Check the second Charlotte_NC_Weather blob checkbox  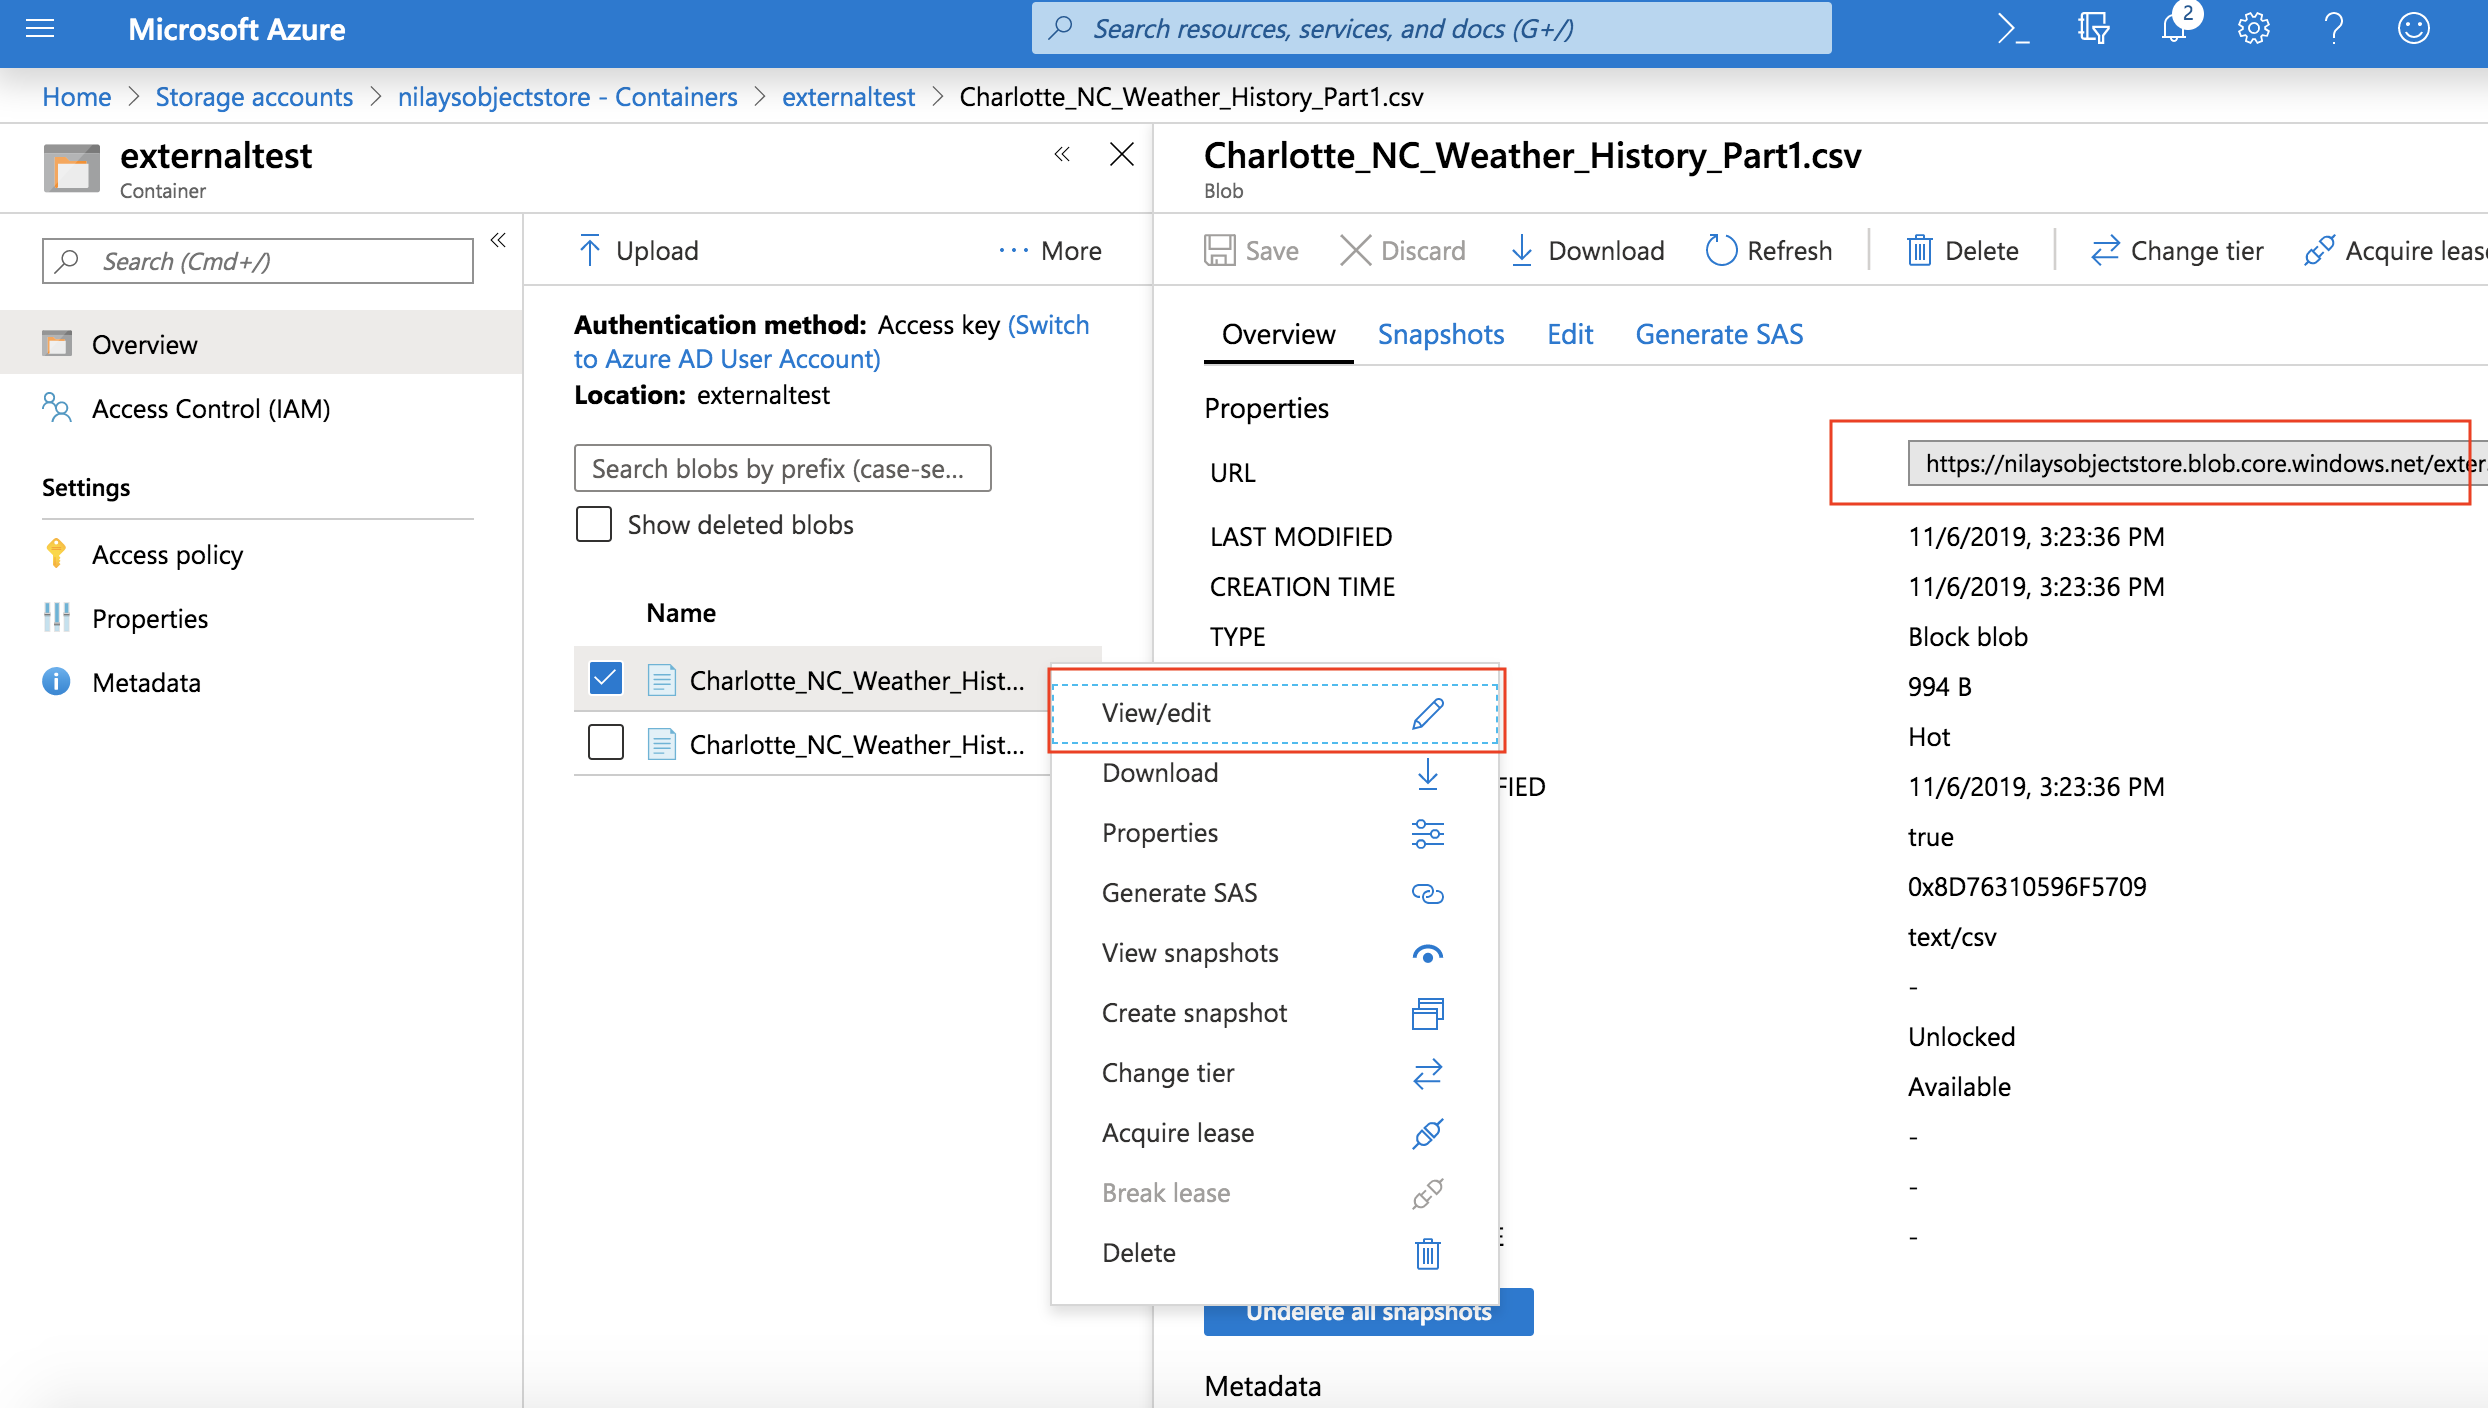point(606,743)
